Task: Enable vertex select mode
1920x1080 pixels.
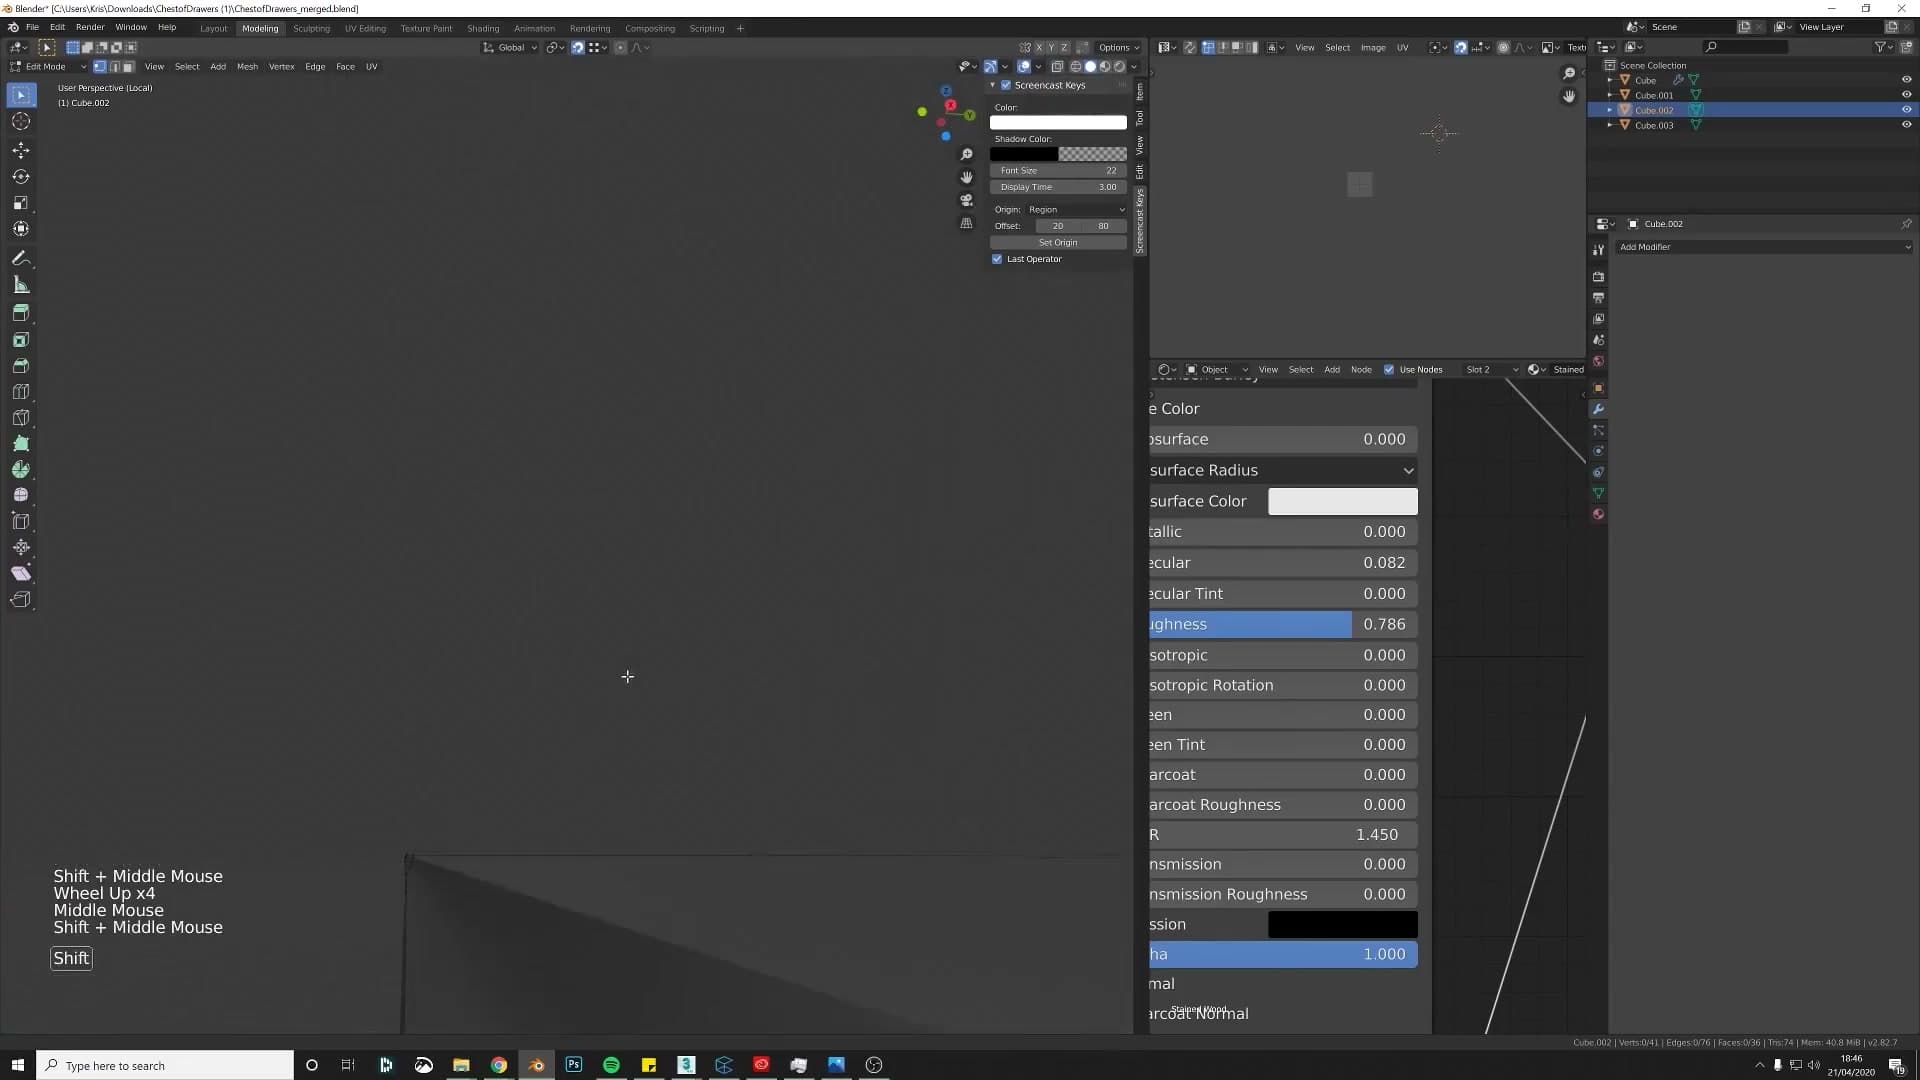Action: [99, 67]
